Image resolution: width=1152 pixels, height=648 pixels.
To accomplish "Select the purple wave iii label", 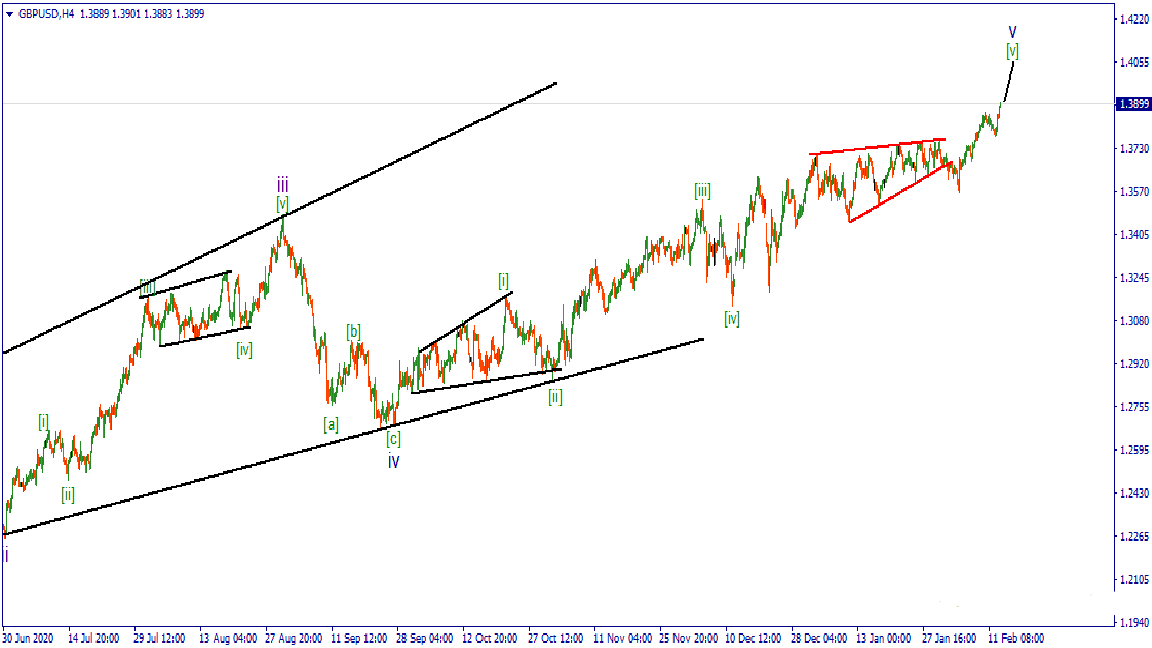I will (x=283, y=184).
